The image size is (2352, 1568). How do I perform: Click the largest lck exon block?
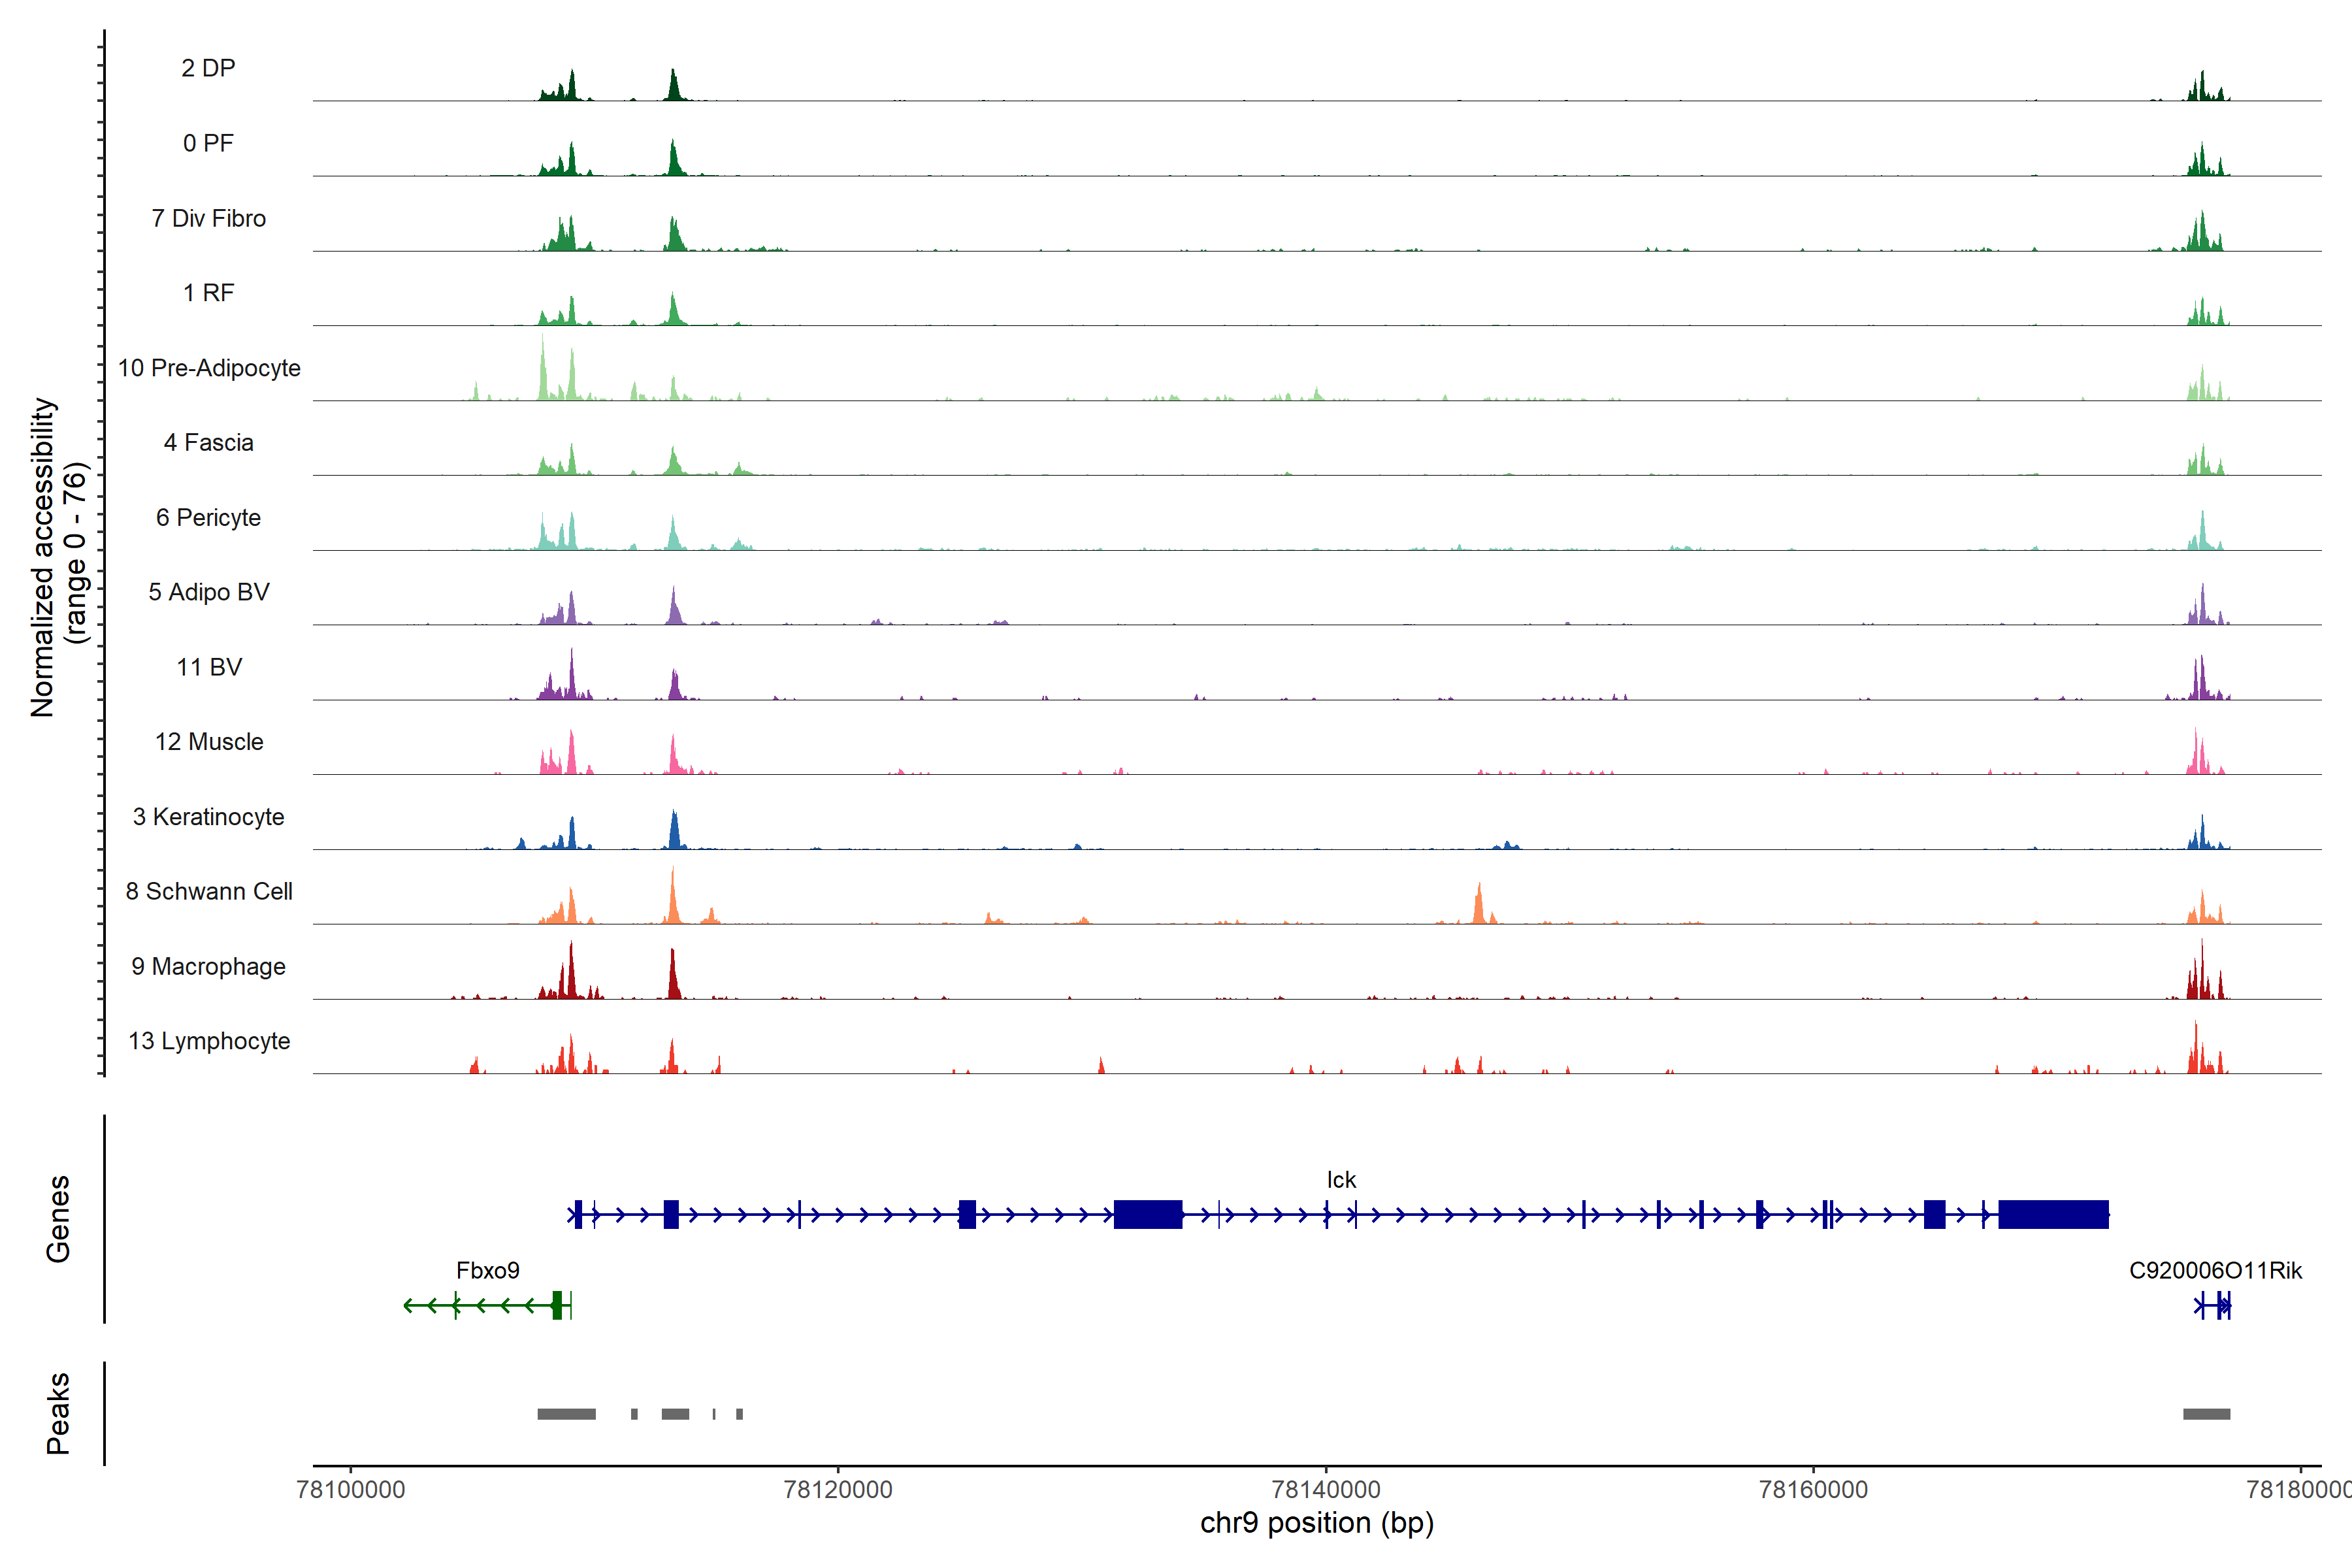click(x=2053, y=1214)
